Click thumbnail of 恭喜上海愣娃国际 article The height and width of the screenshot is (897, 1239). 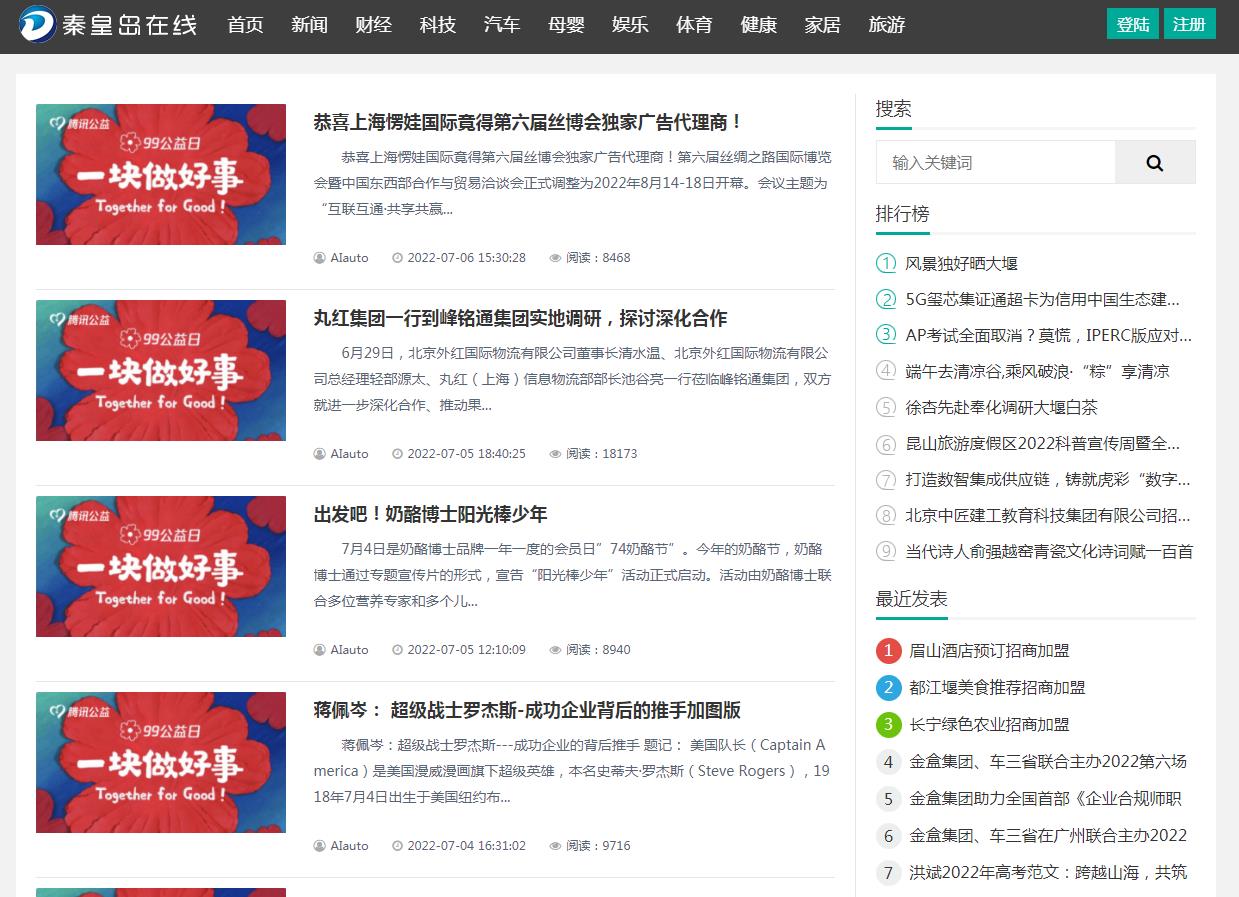click(x=161, y=175)
